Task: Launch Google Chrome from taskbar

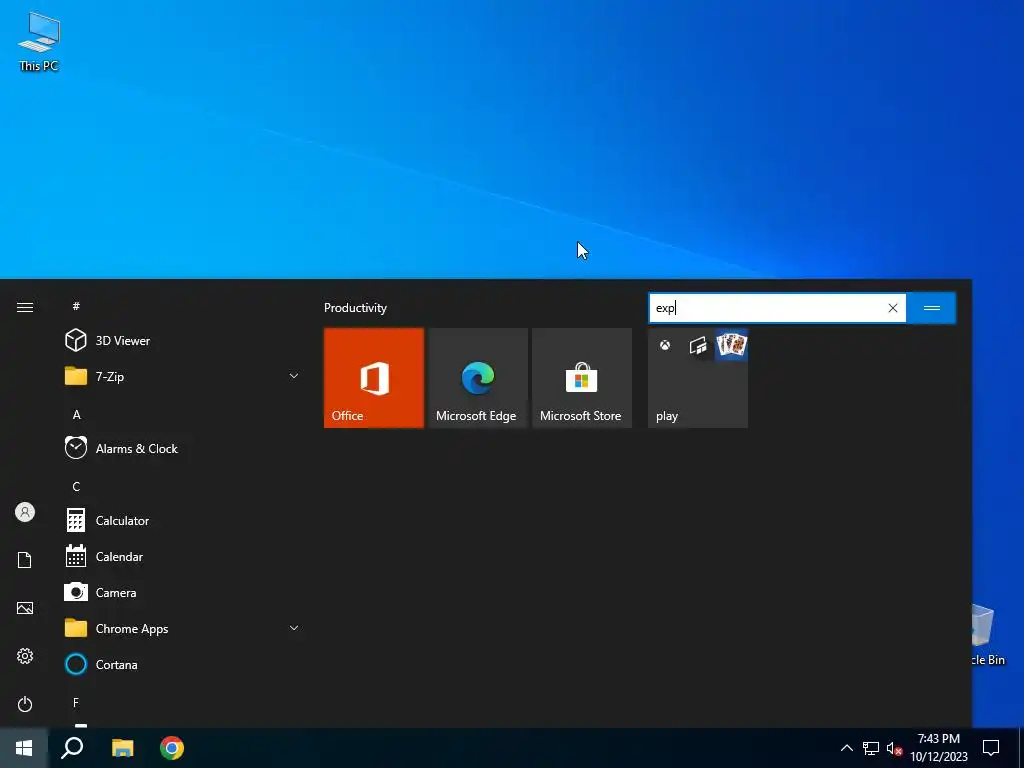Action: (x=172, y=748)
